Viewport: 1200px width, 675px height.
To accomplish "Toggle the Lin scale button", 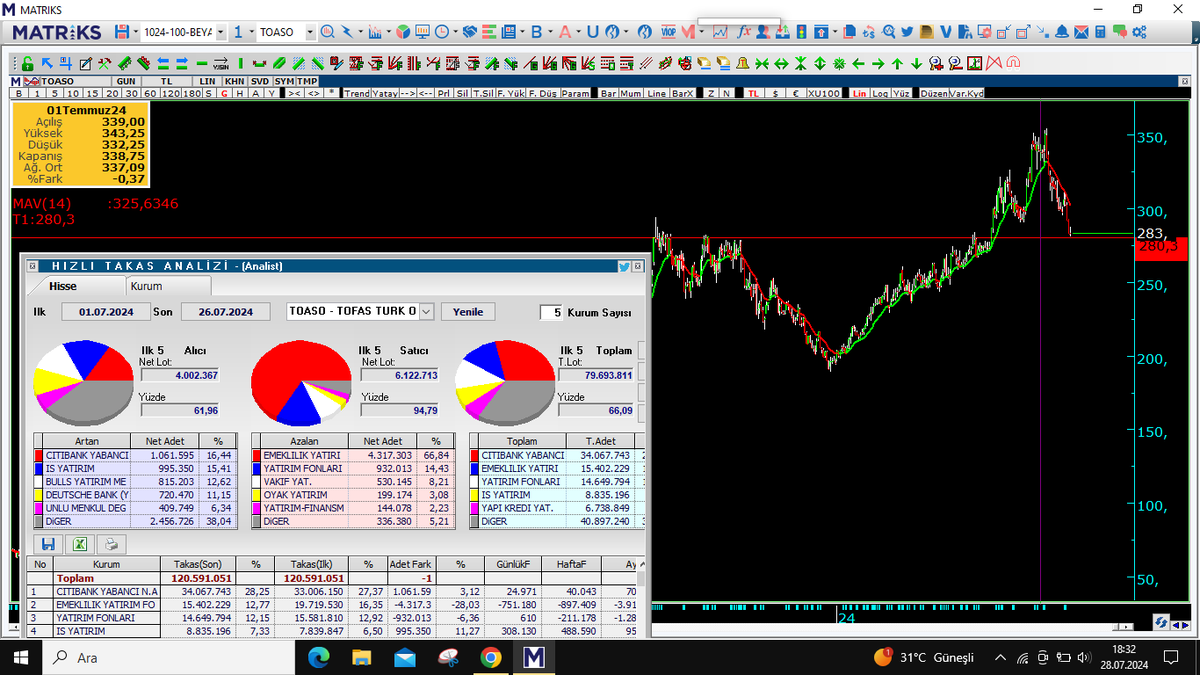I will tap(859, 93).
